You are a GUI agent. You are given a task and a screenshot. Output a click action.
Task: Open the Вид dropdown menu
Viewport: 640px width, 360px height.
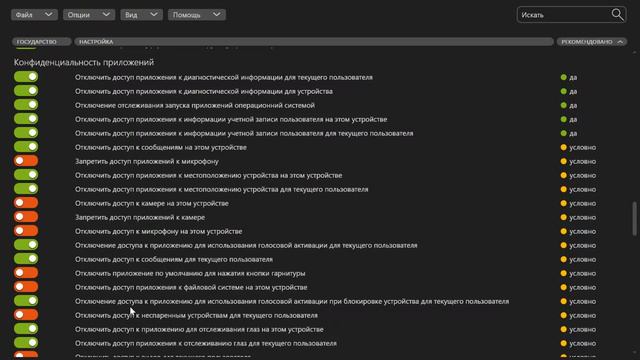point(141,15)
